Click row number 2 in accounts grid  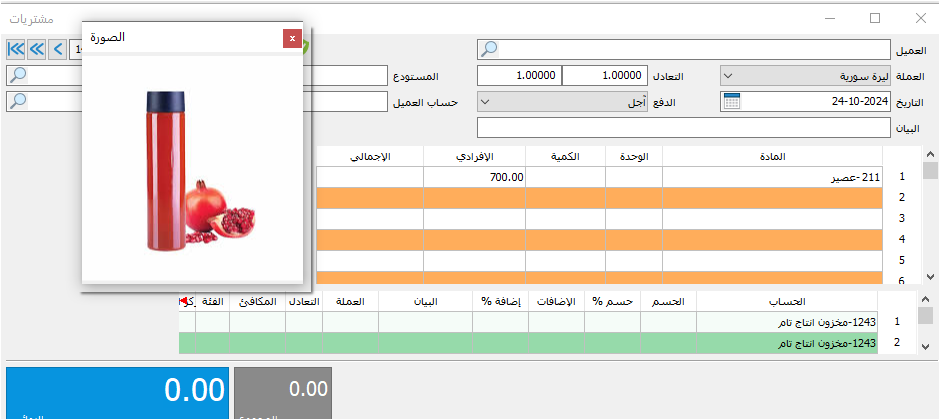click(x=897, y=343)
